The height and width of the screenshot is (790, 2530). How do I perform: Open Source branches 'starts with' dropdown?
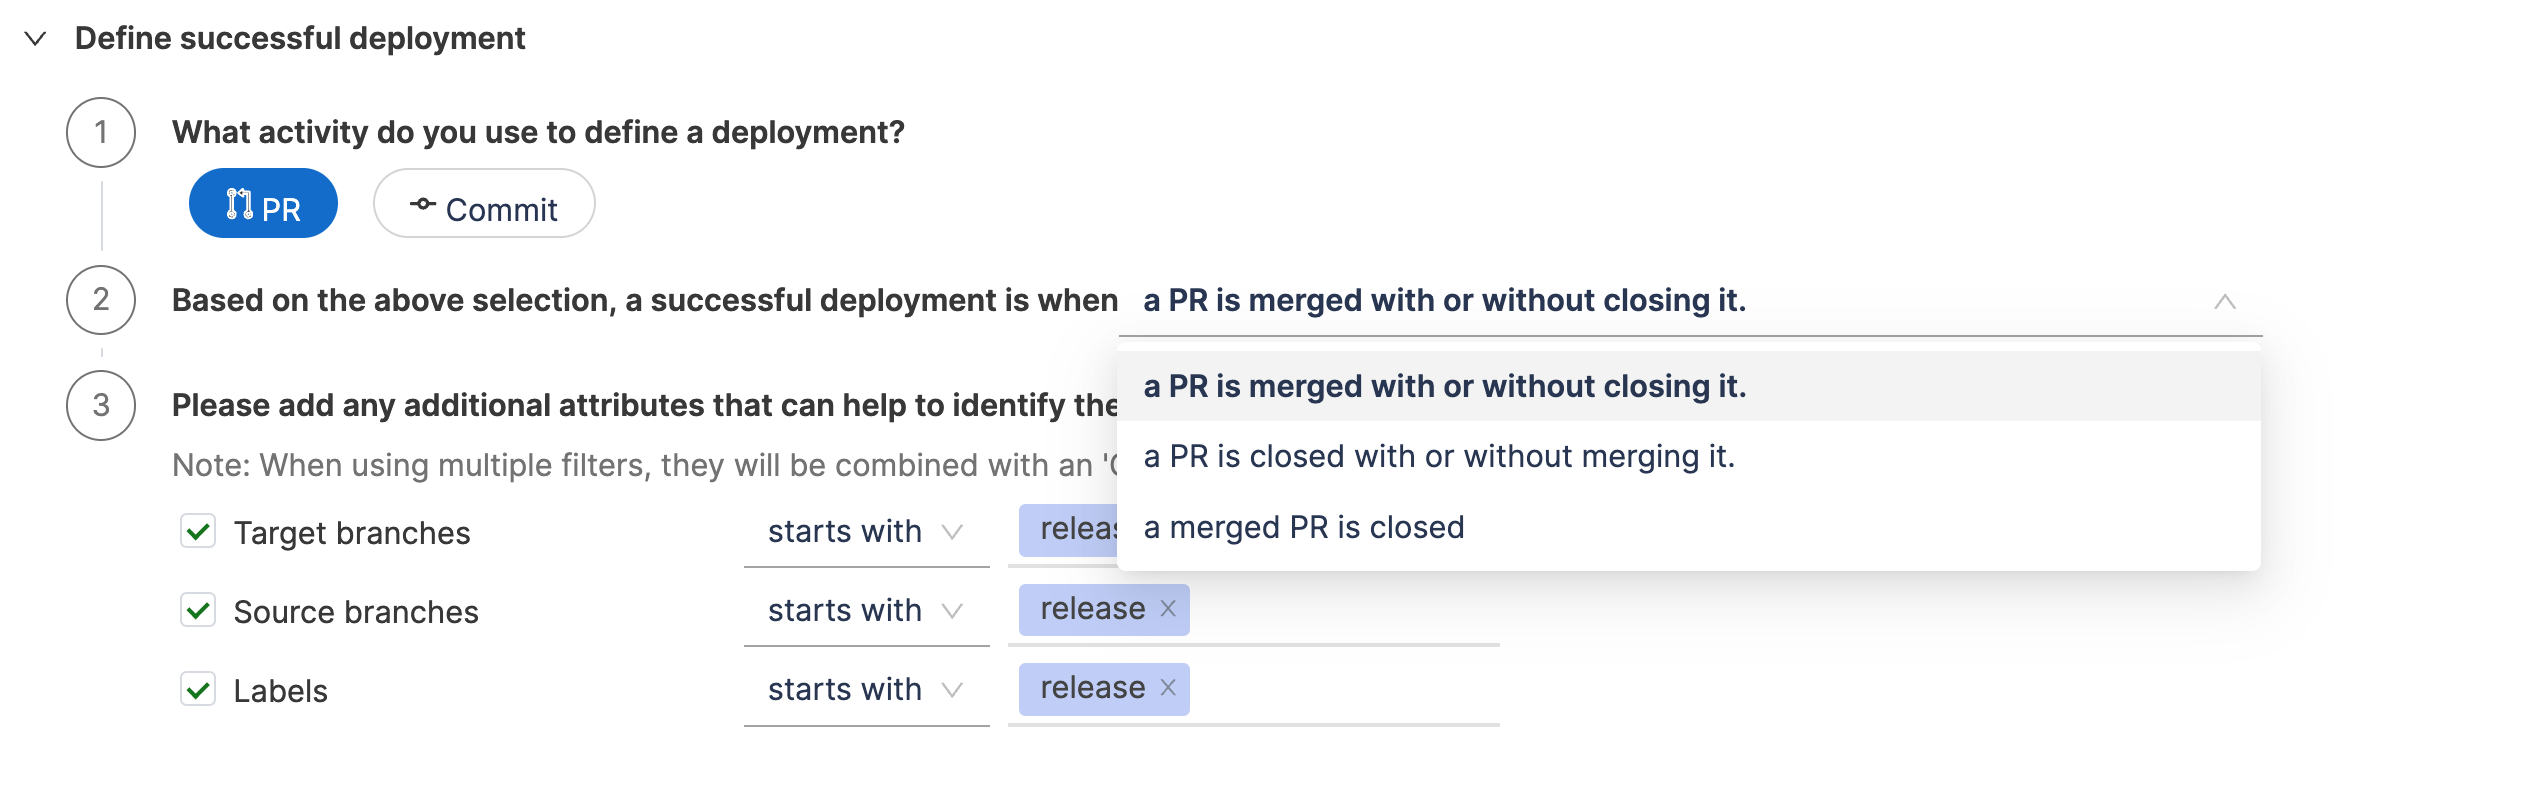tap(865, 611)
